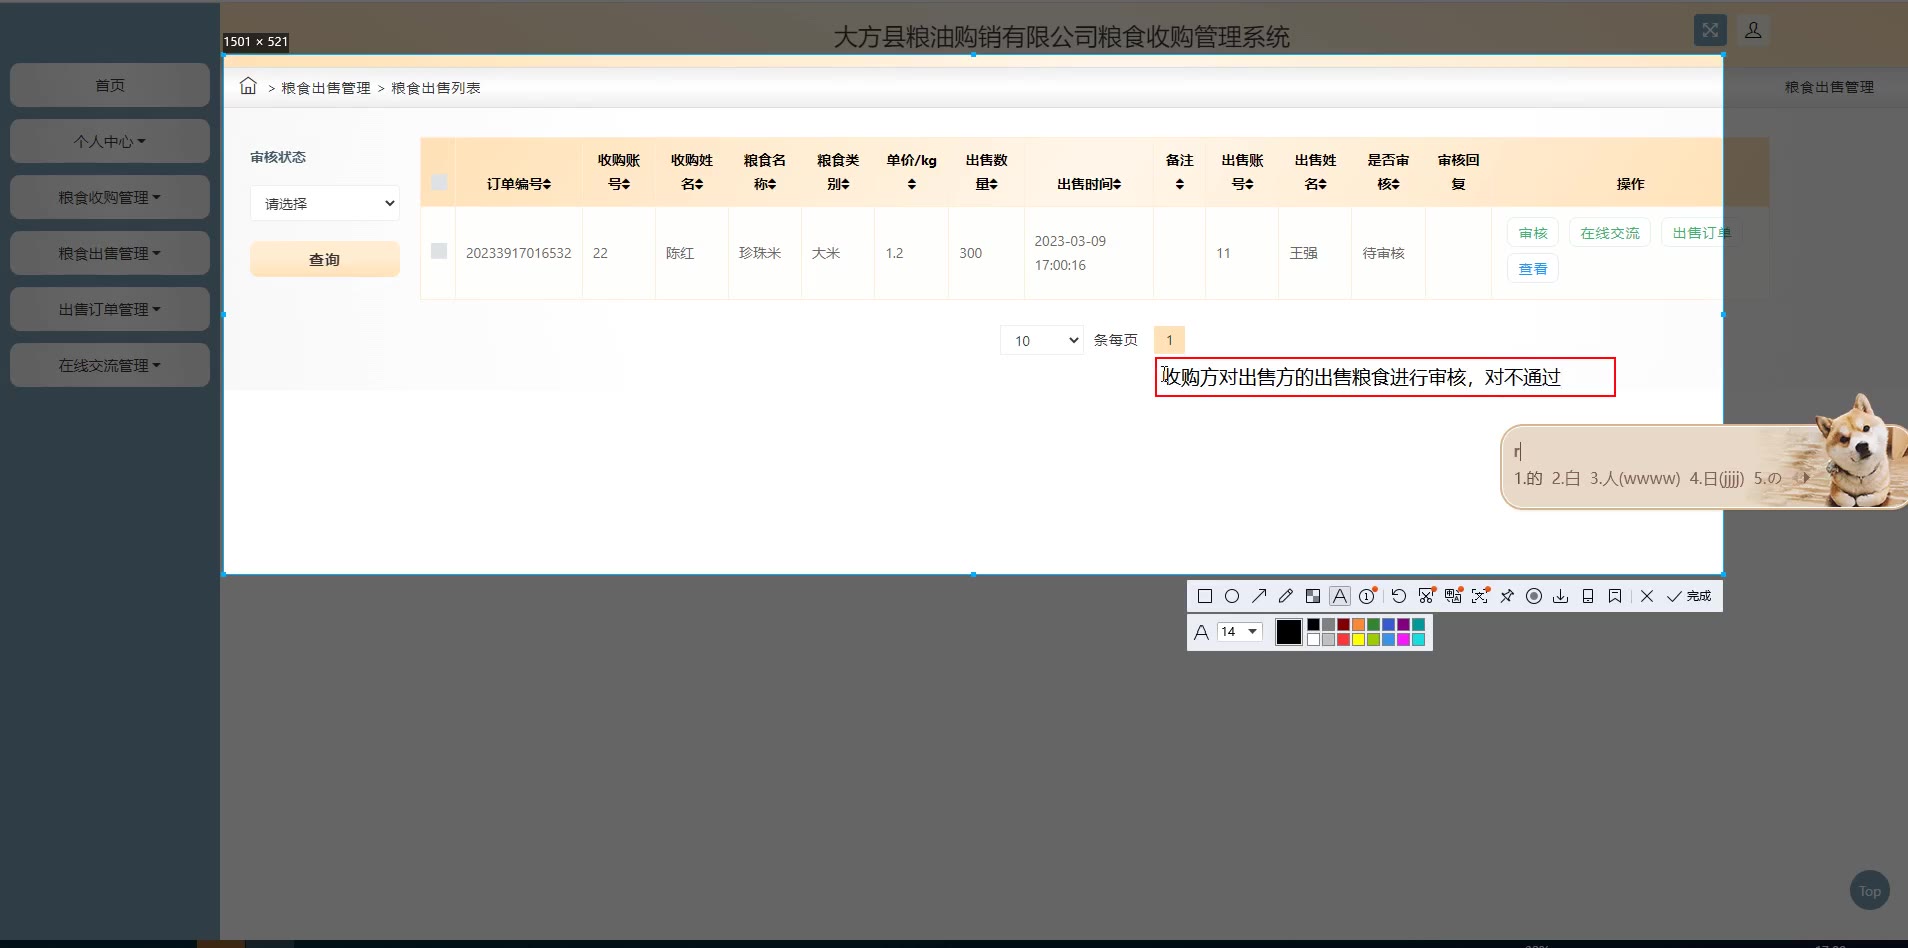Start screen recording from the toolbar
The width and height of the screenshot is (1908, 948).
1534,596
